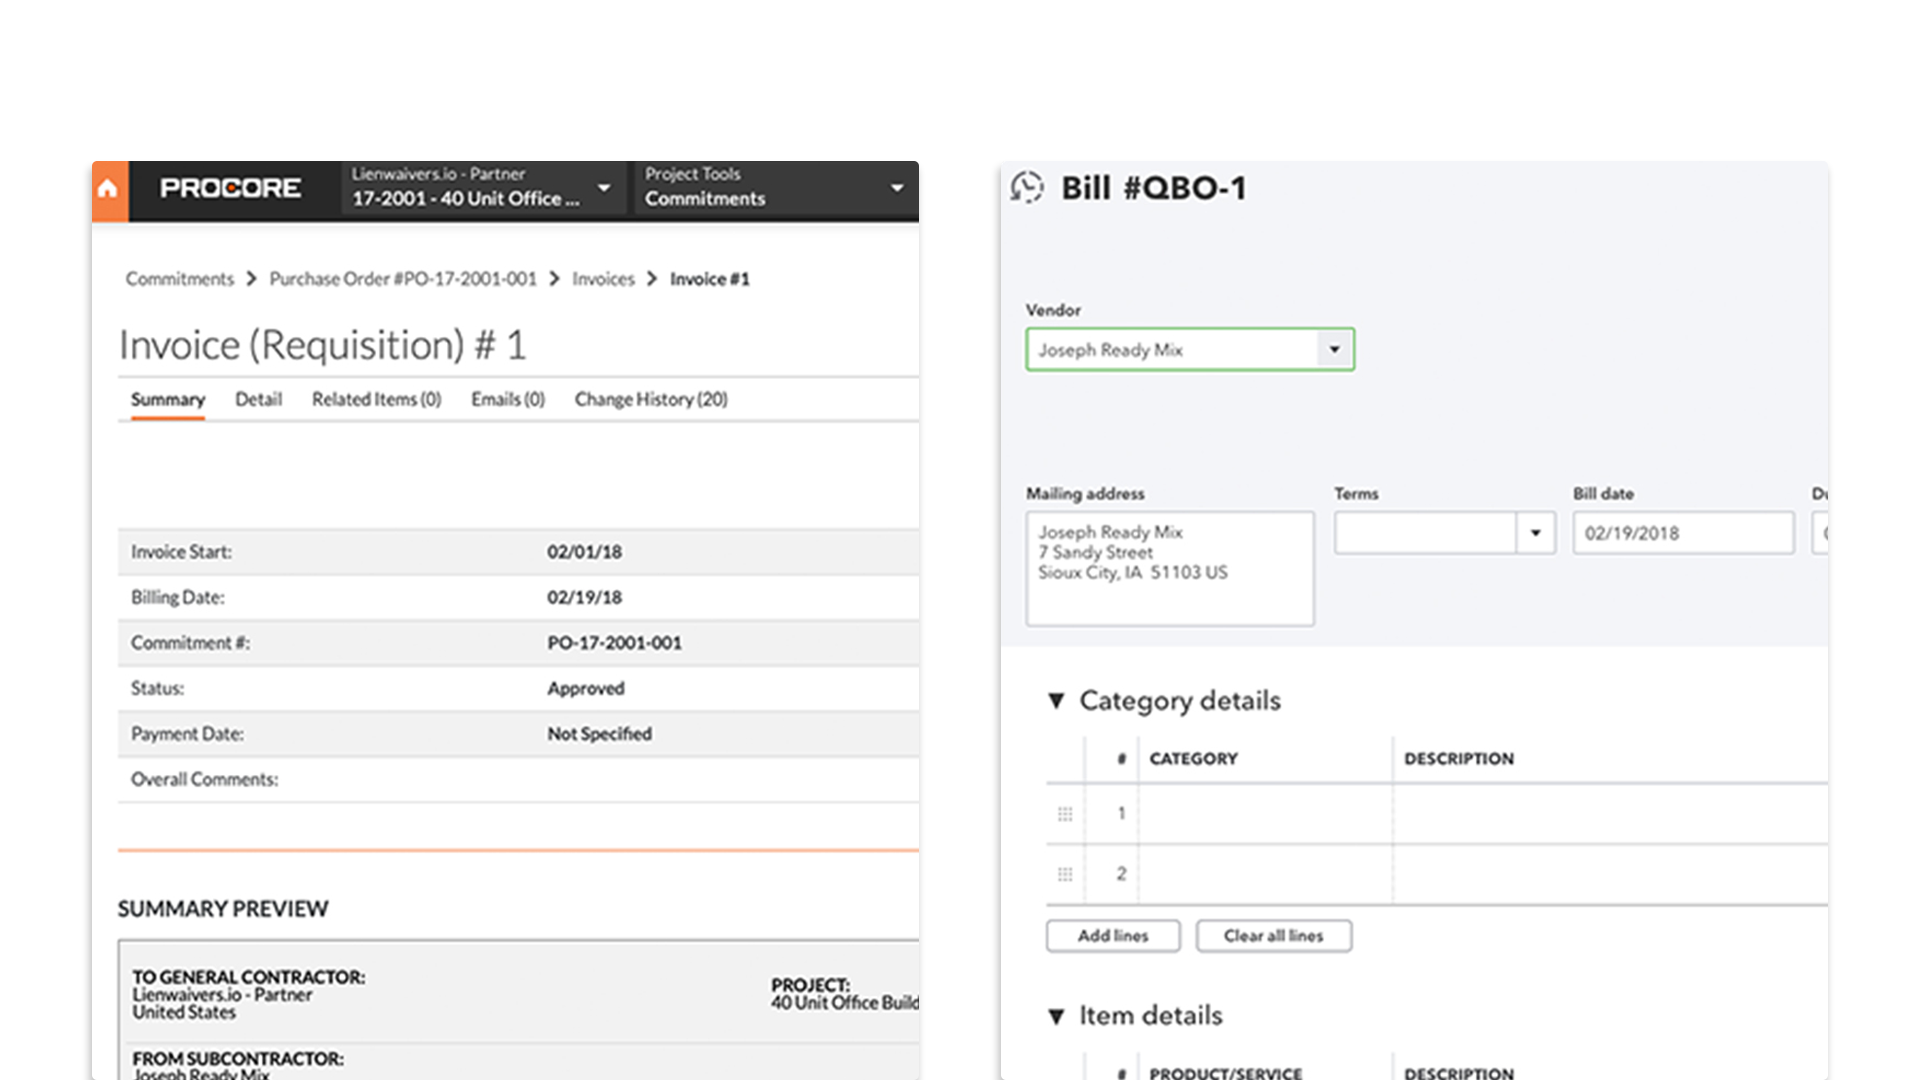Screen dimensions: 1920x1080
Task: Click the Overall Comments label
Action: coord(205,779)
